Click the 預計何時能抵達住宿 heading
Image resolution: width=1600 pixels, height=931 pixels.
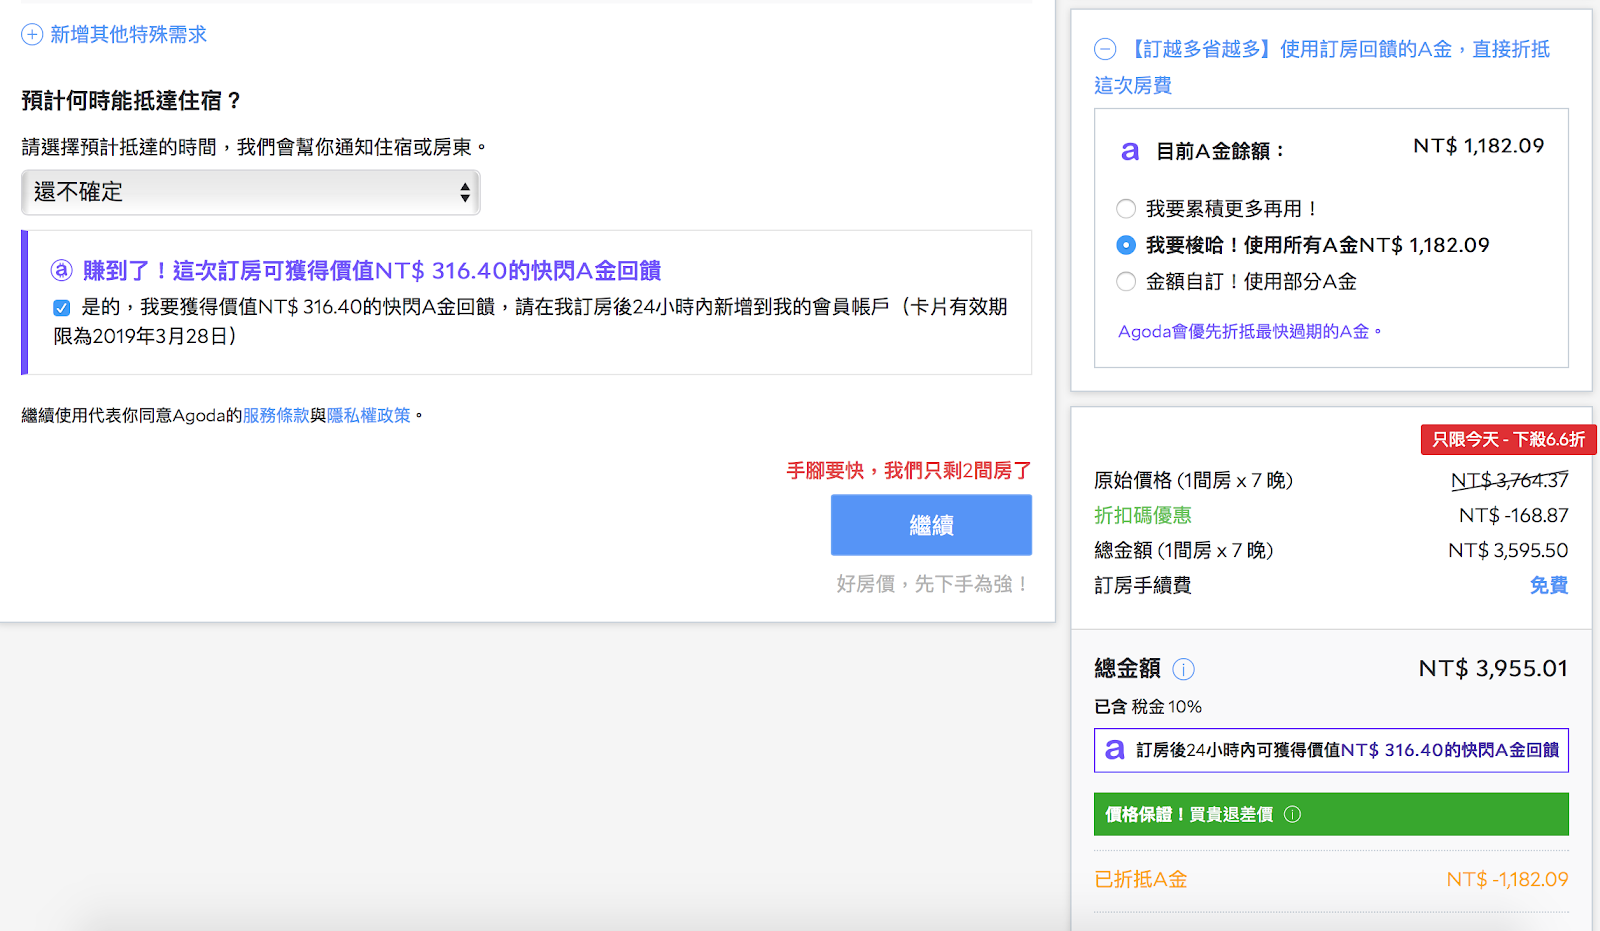pos(132,100)
